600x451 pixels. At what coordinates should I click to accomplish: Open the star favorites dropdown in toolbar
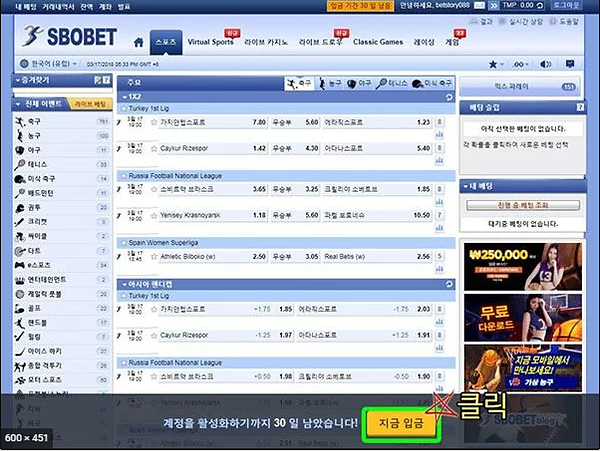tap(496, 64)
